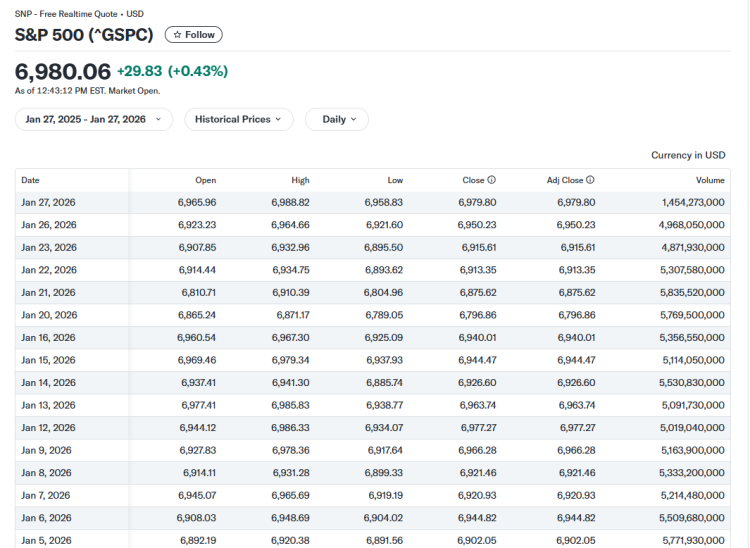This screenshot has width=750, height=548.
Task: Click the Currency in USD label
Action: coord(687,155)
